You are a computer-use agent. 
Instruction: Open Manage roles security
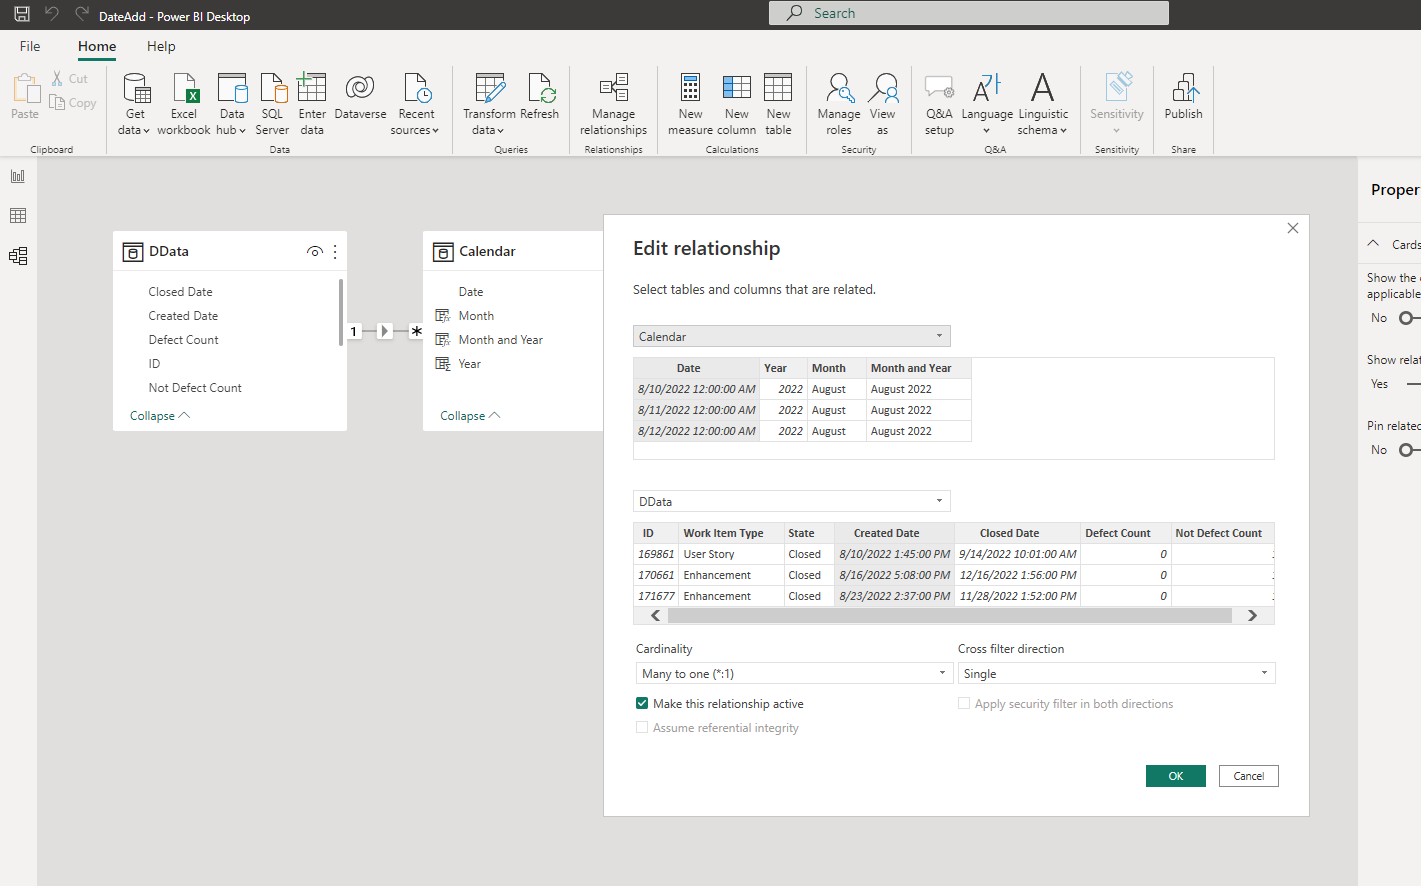coord(839,104)
